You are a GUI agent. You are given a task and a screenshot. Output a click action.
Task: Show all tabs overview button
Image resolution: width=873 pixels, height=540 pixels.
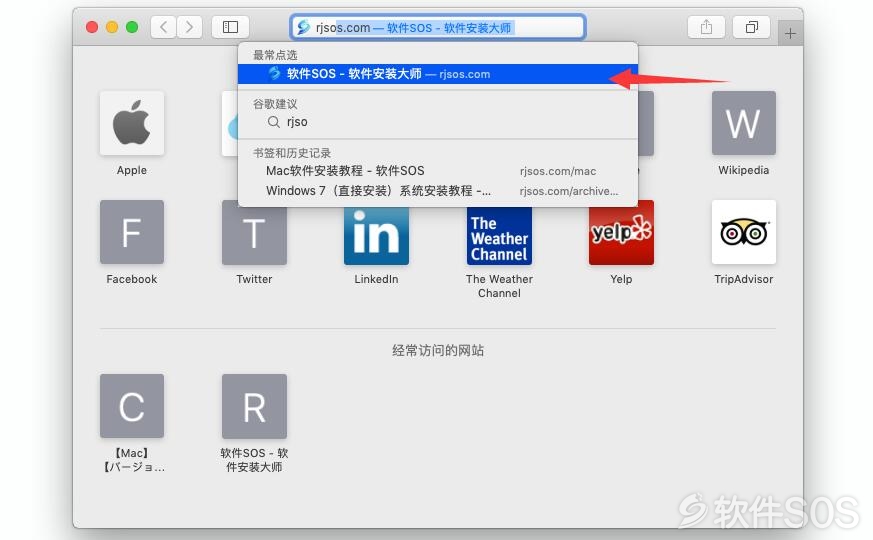click(x=752, y=27)
